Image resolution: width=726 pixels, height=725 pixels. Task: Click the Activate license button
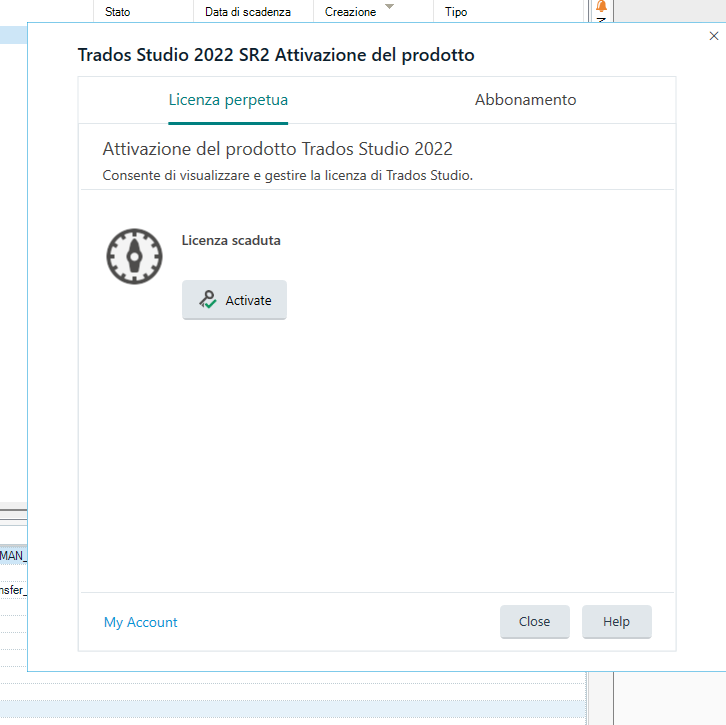click(234, 300)
